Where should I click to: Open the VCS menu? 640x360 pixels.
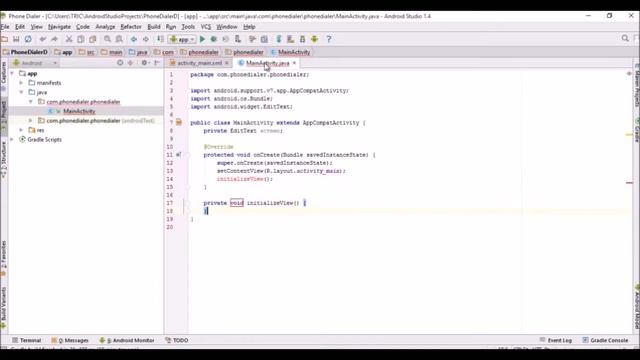pos(206,27)
